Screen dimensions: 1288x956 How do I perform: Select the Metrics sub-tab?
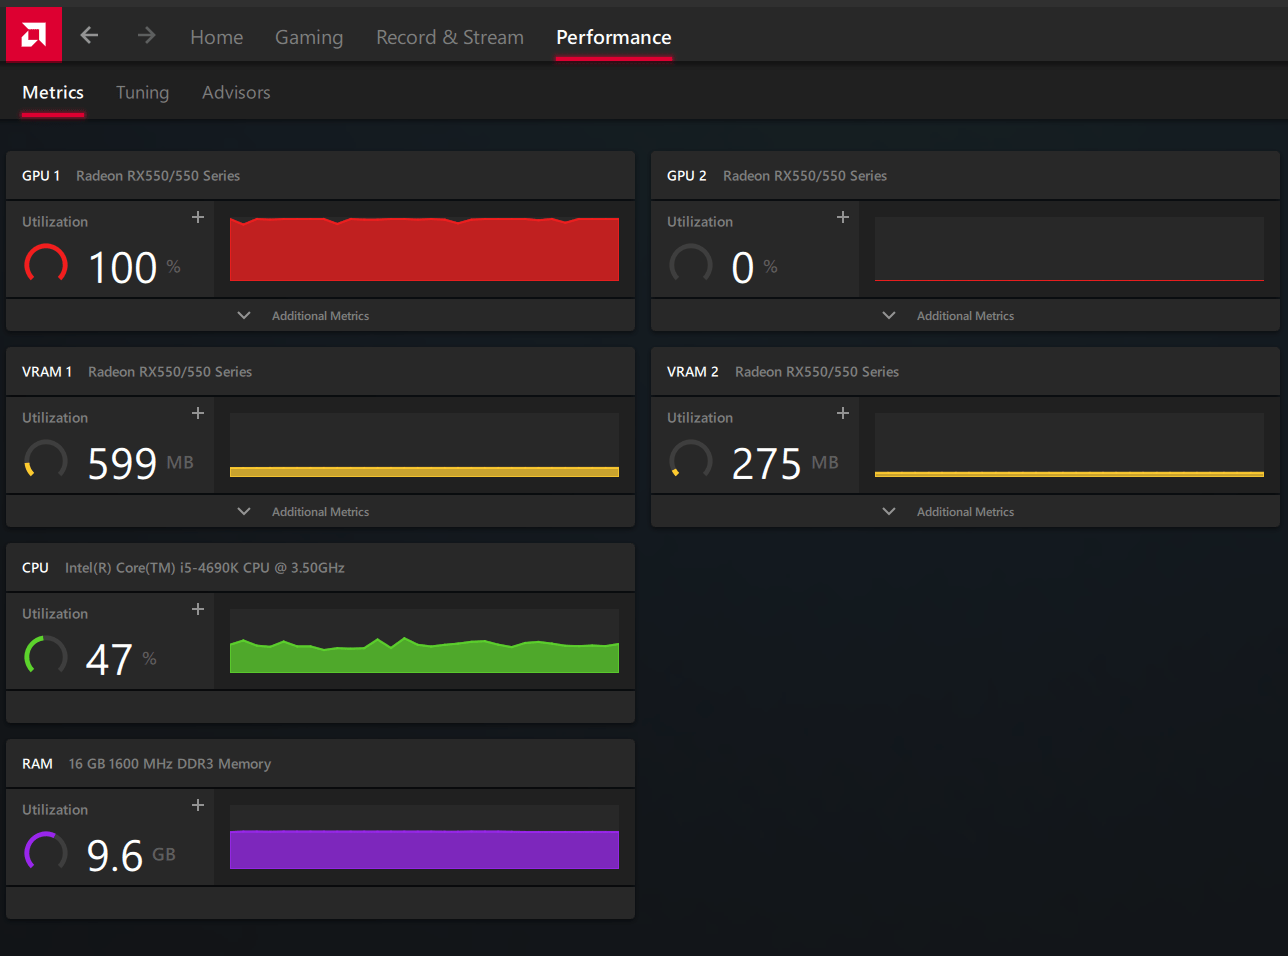(53, 92)
